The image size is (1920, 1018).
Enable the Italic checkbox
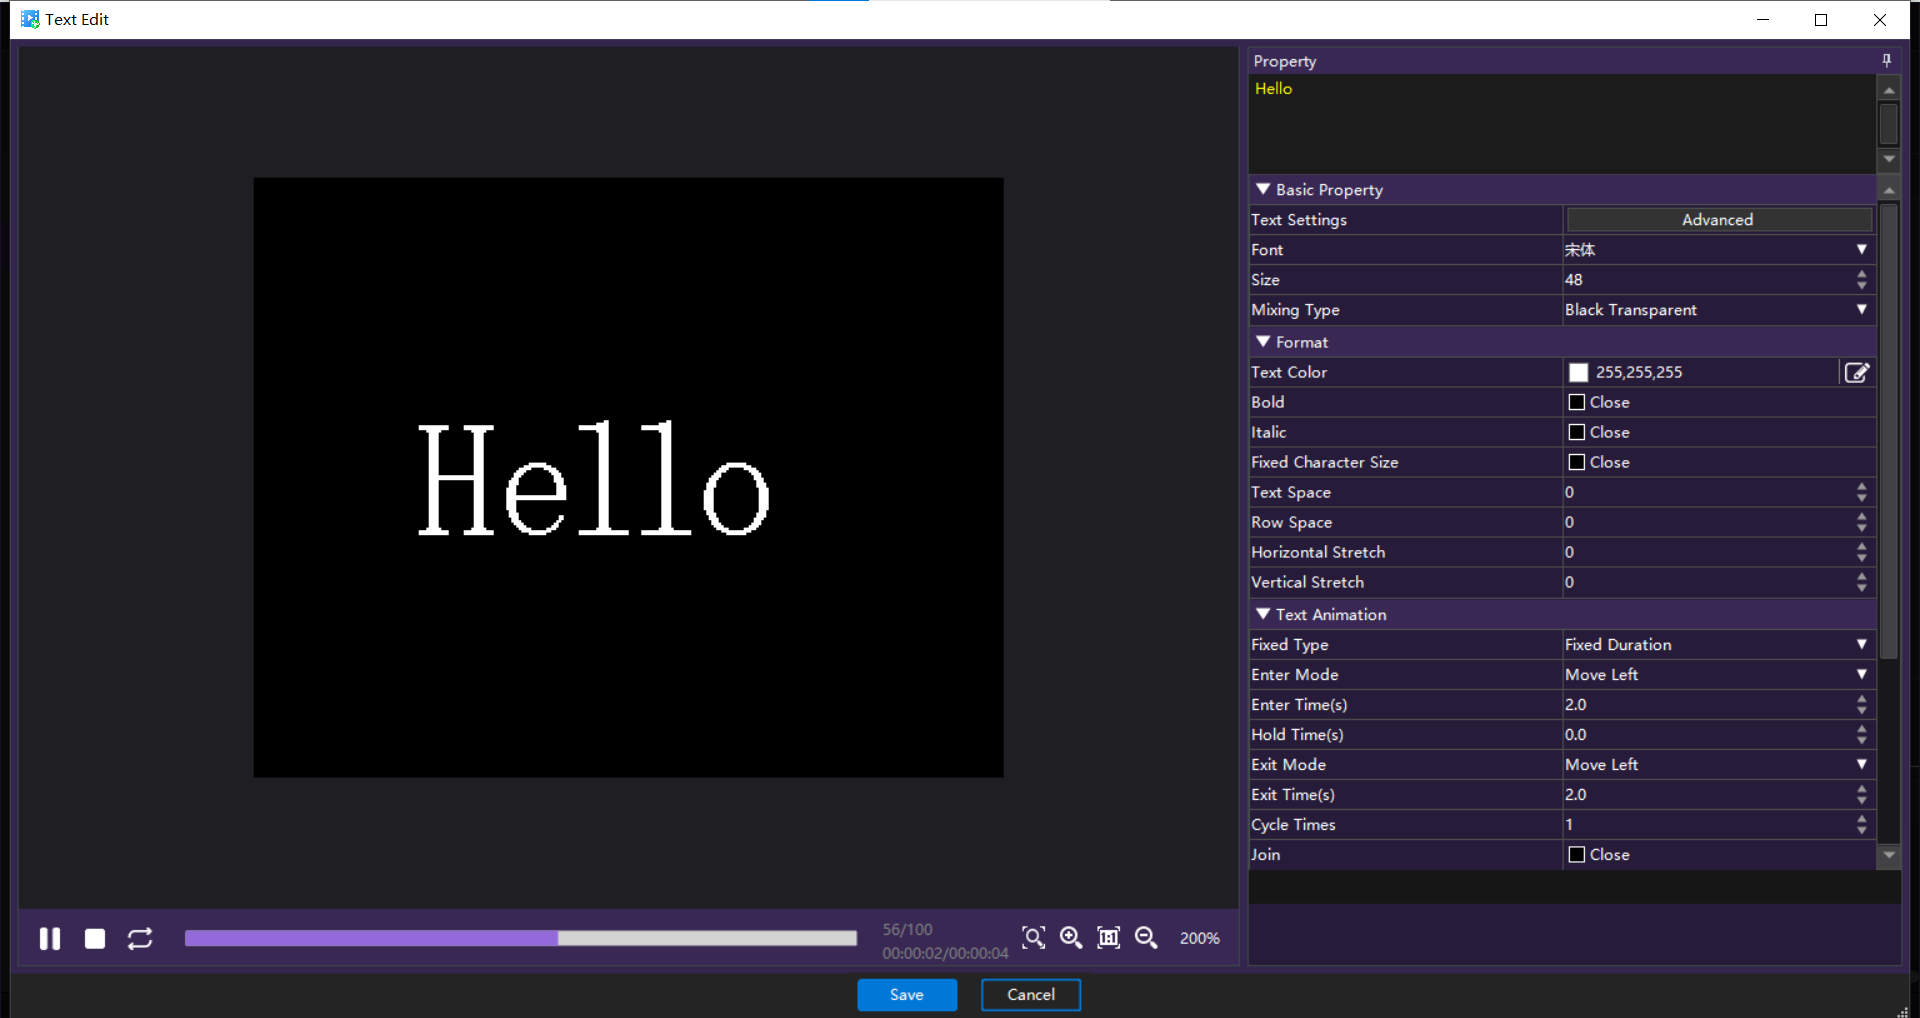tap(1577, 432)
